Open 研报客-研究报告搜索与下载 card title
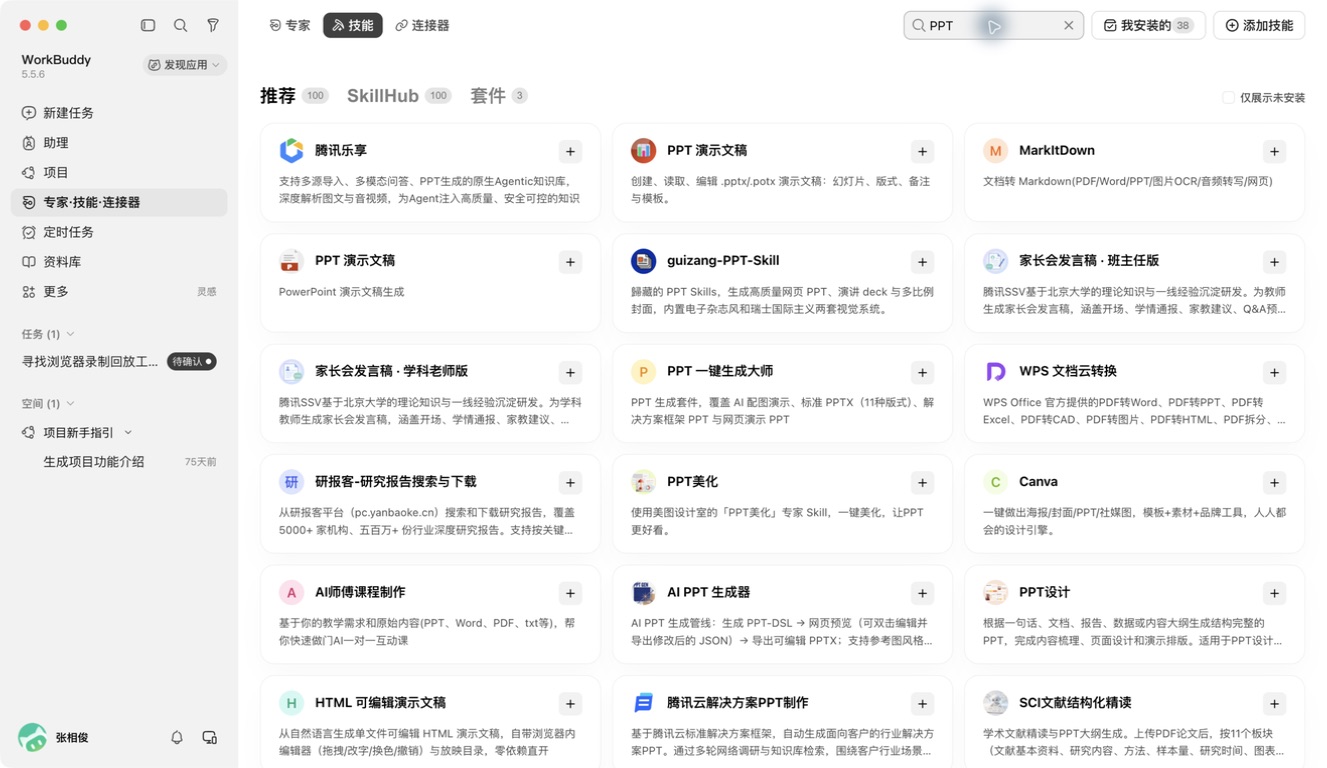1327x768 pixels. coord(395,481)
